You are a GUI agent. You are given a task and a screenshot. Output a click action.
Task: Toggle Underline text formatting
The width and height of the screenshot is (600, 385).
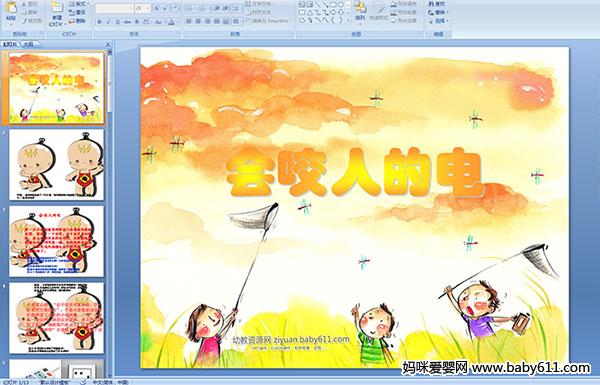(117, 22)
